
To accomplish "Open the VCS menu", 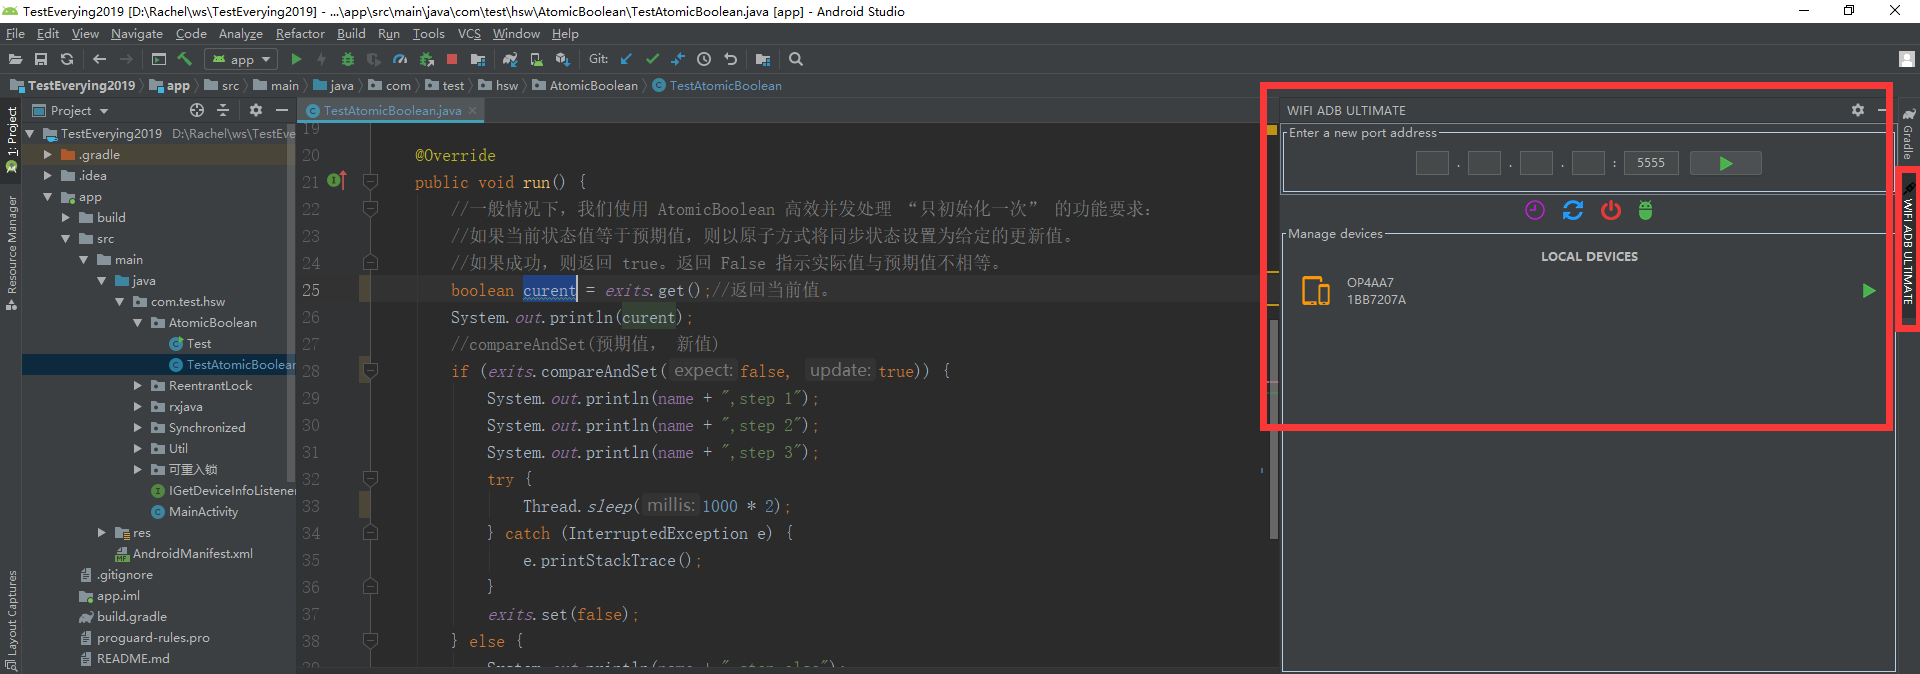I will (469, 34).
